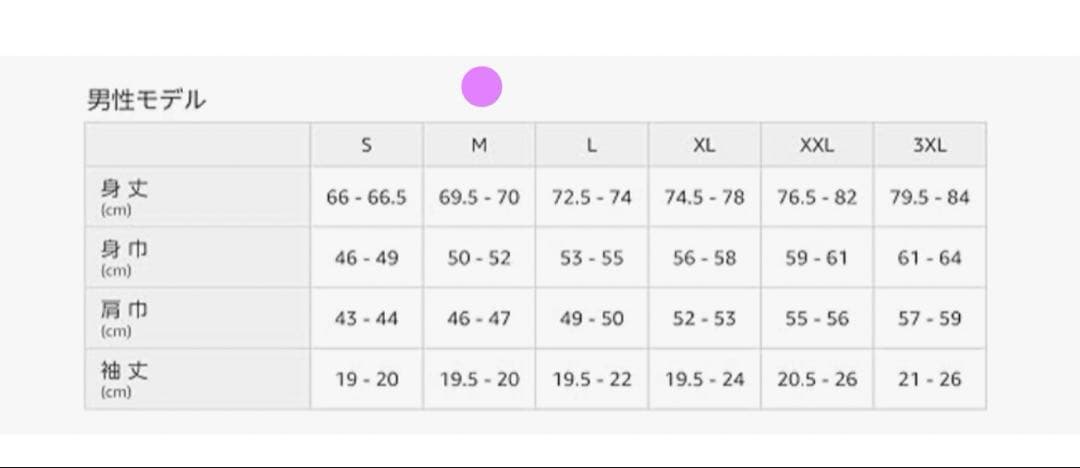Select the XL size column header
The width and height of the screenshot is (1080, 468).
click(704, 145)
